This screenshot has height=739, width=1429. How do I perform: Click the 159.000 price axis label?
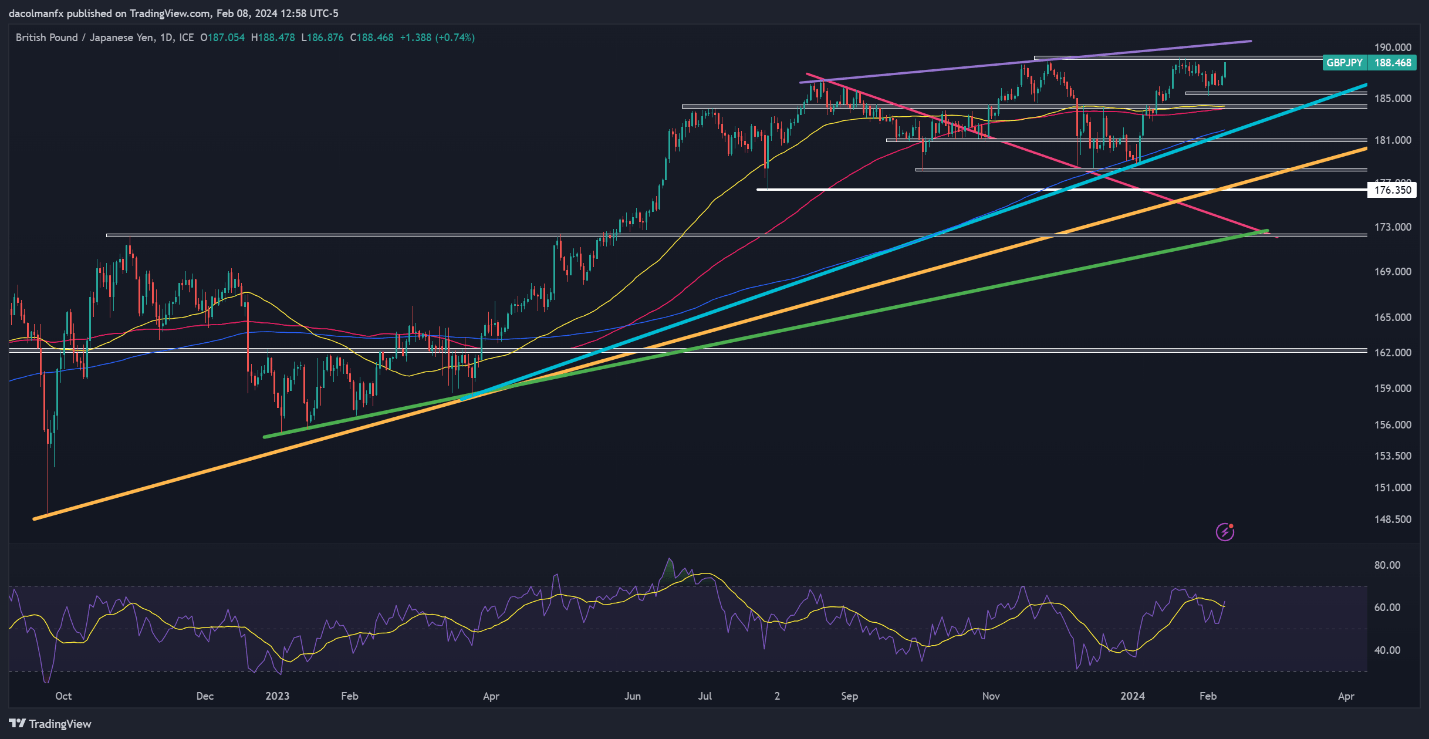pyautogui.click(x=1393, y=388)
